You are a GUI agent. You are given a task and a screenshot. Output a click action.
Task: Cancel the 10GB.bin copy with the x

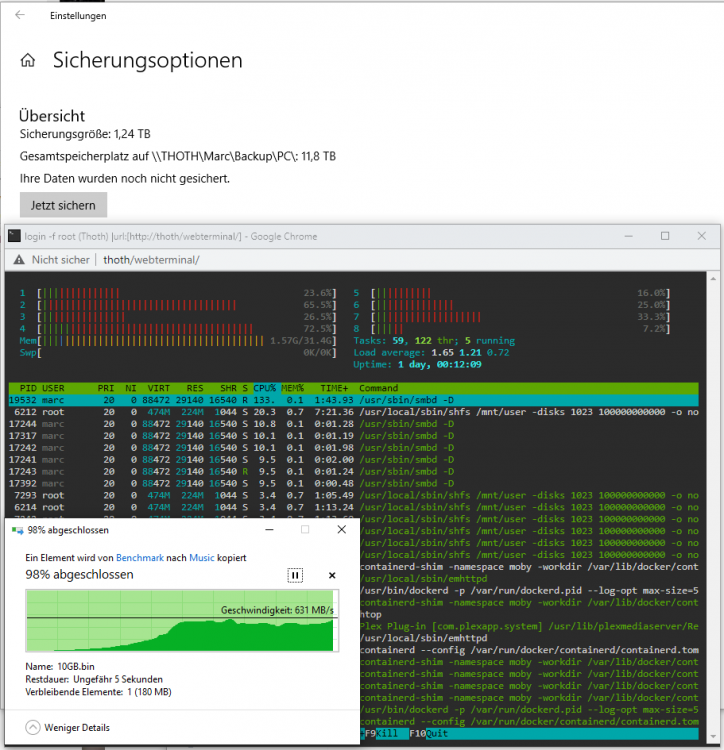[x=332, y=575]
